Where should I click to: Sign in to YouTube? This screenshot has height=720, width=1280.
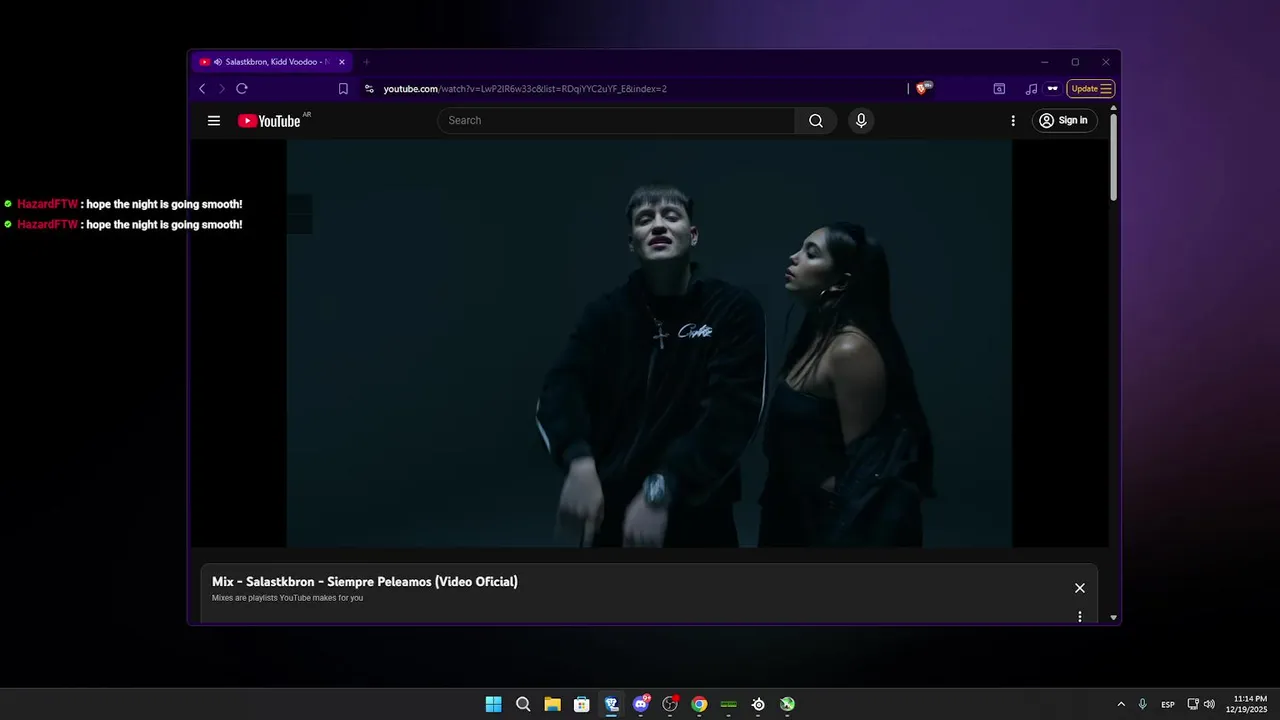pos(1065,121)
